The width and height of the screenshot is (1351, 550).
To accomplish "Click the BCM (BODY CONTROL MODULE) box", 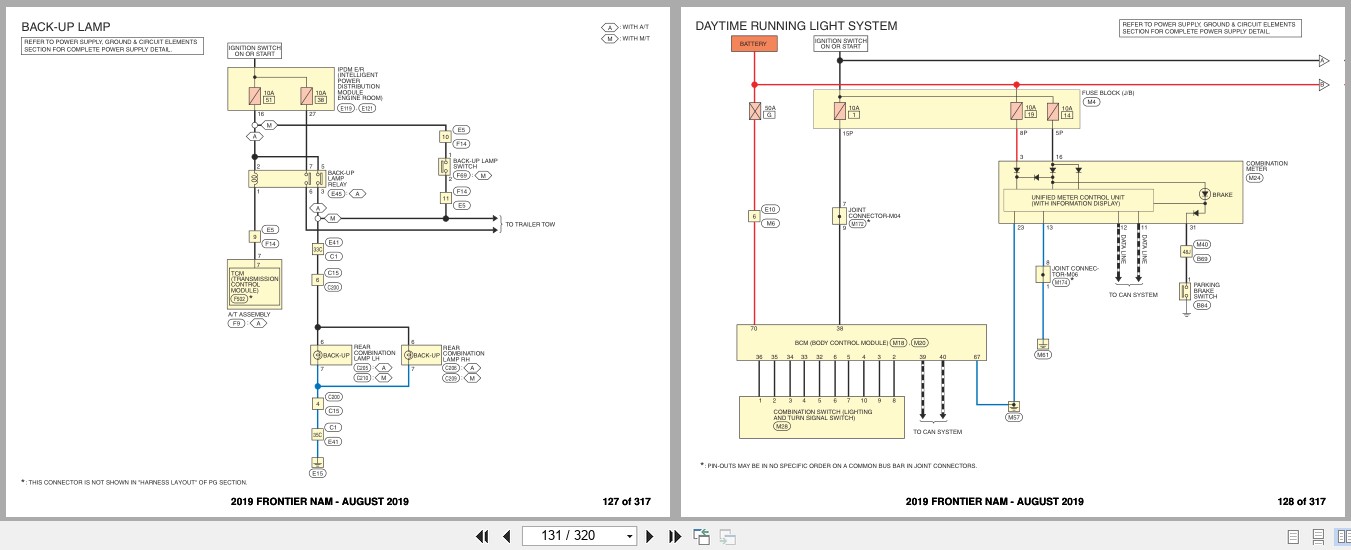I will (x=862, y=342).
